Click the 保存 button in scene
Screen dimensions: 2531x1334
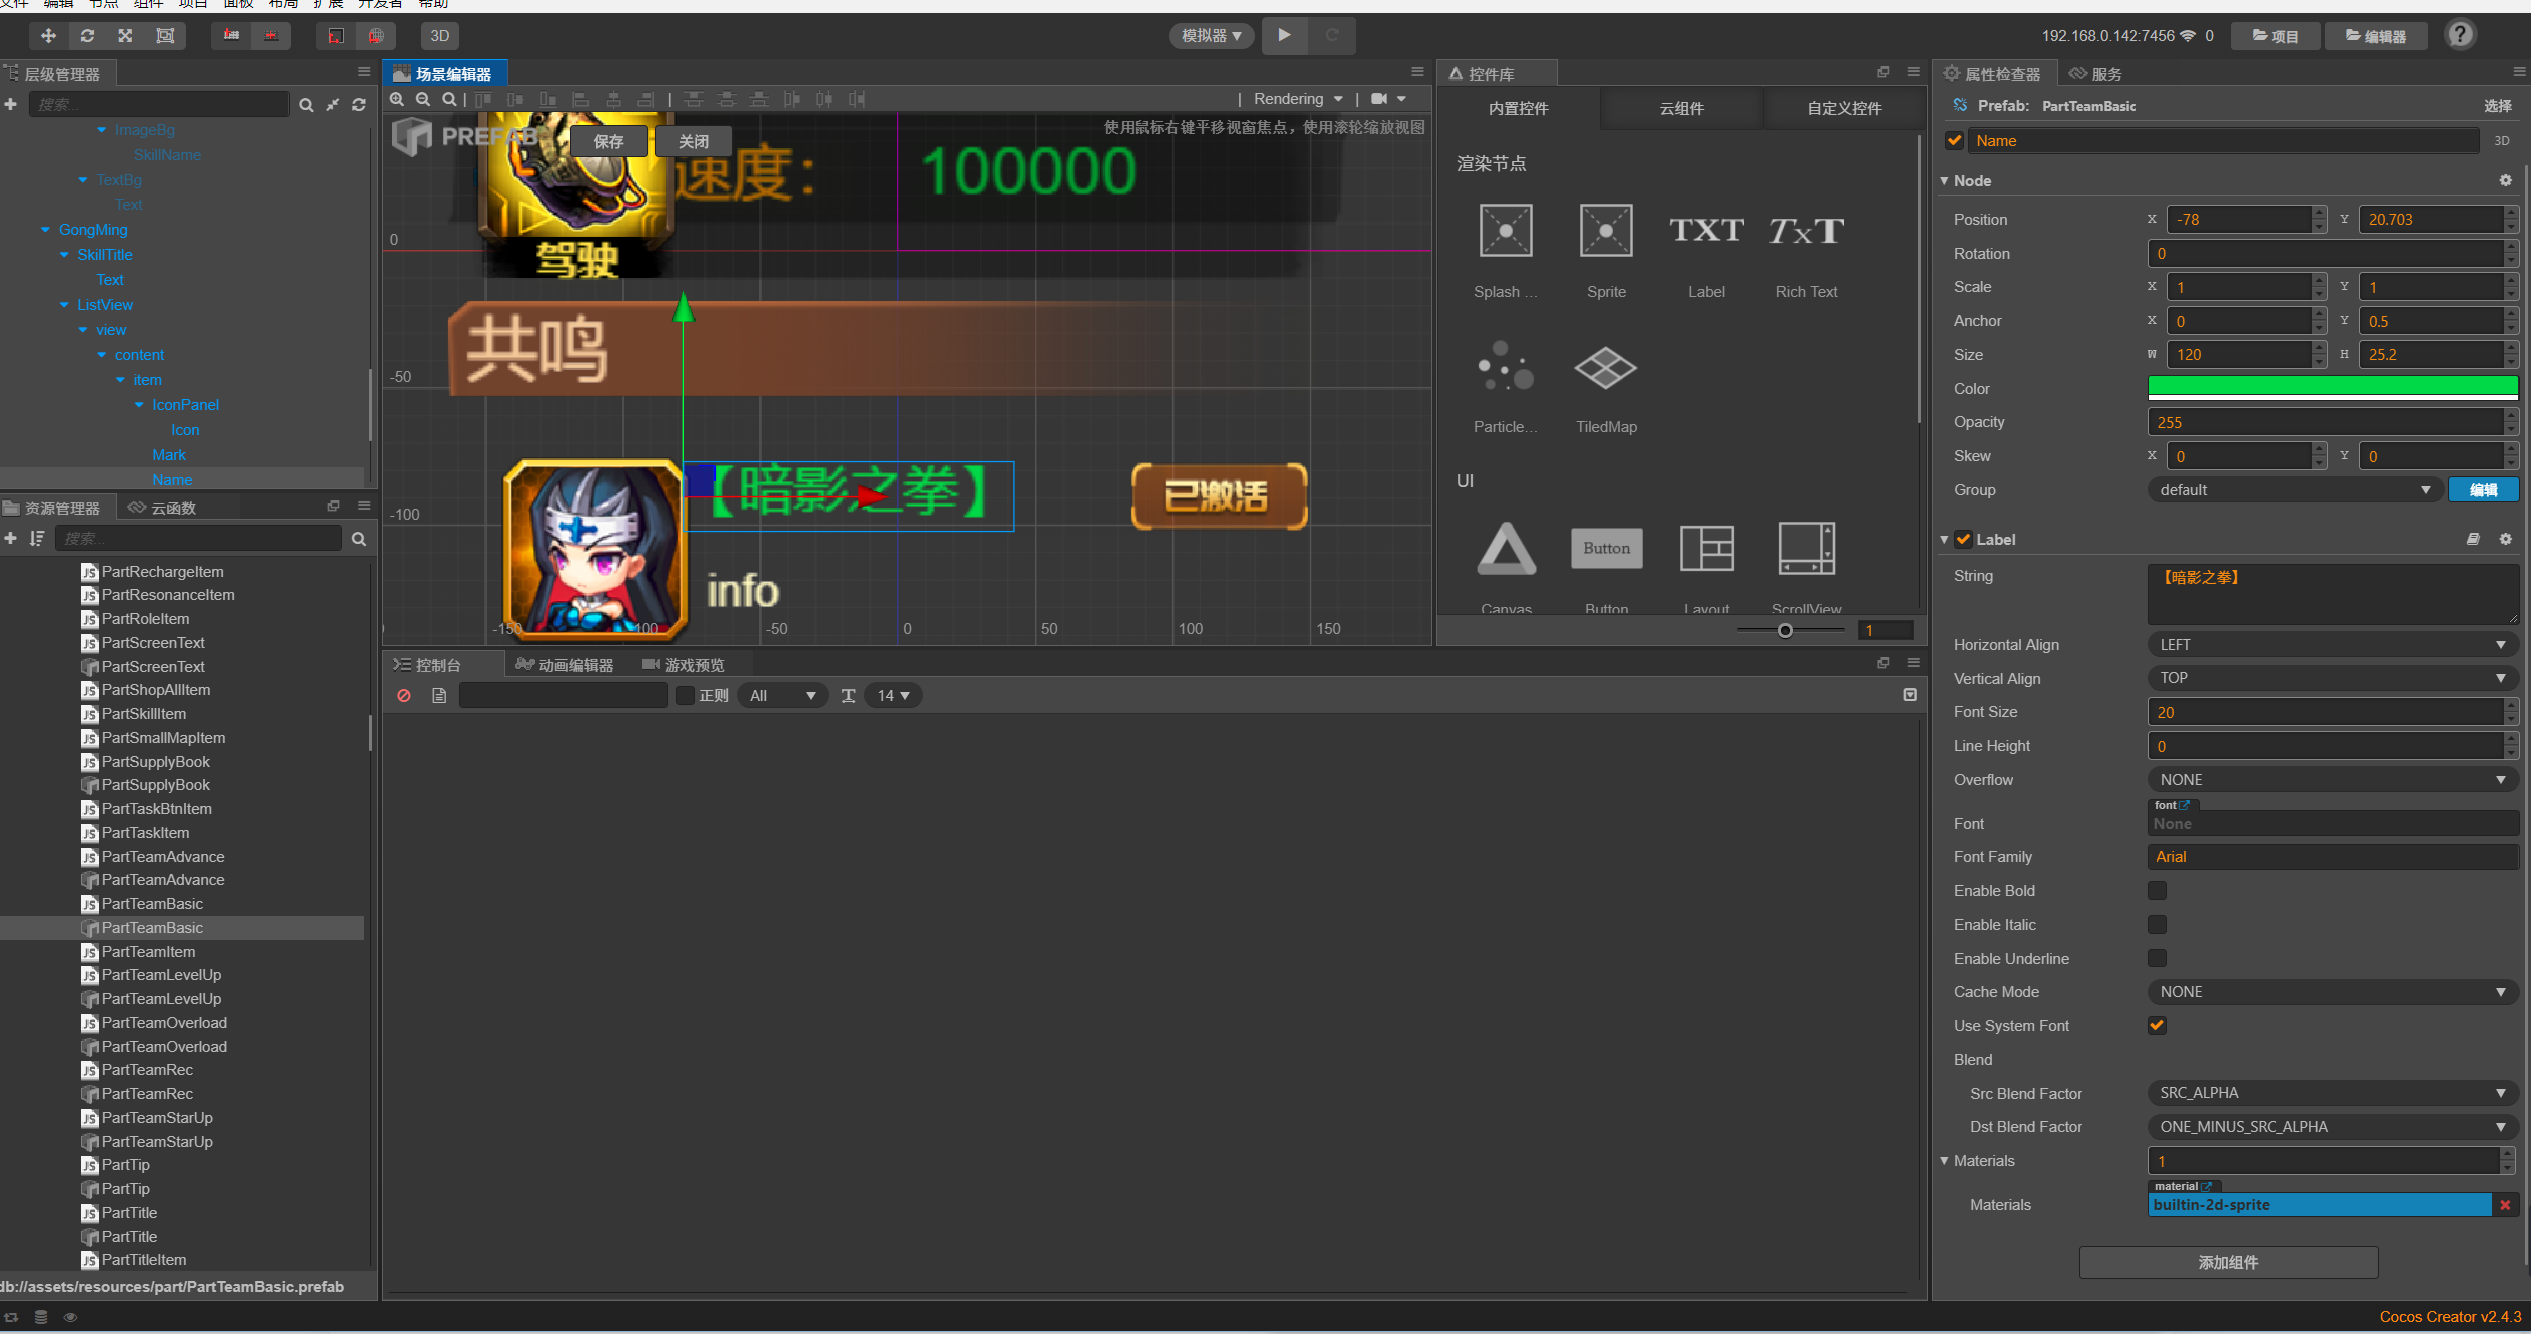608,141
